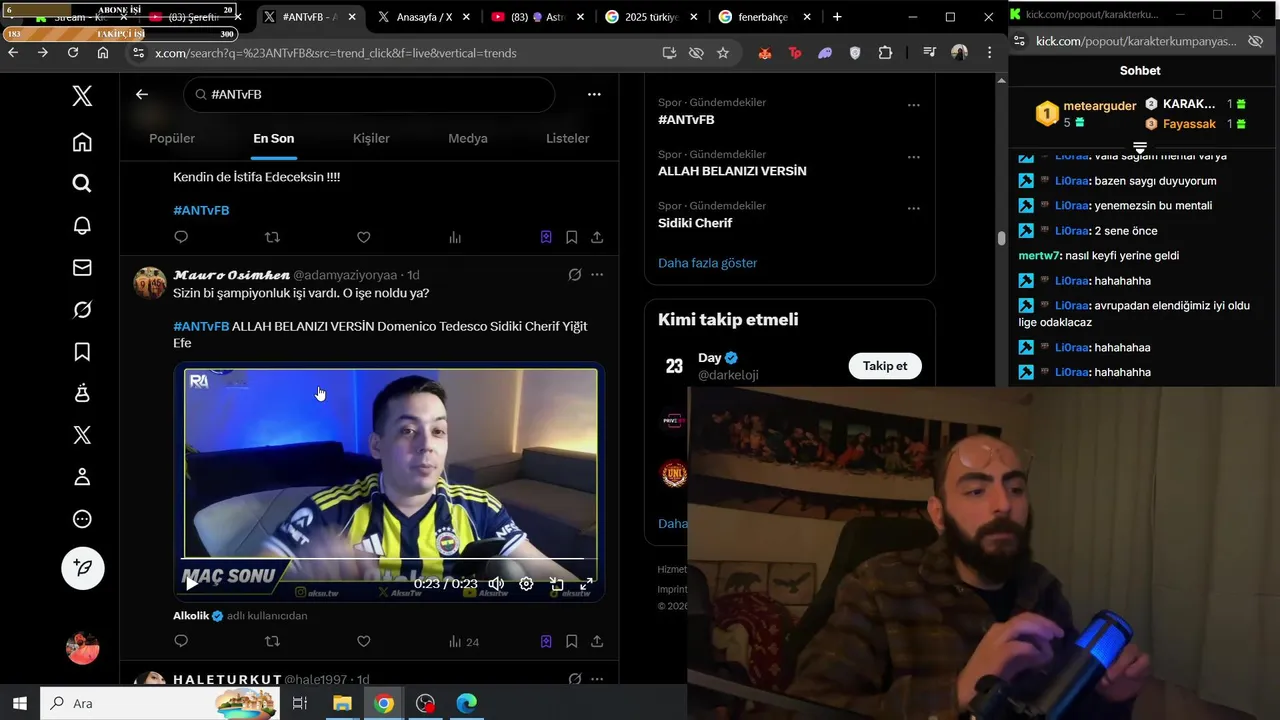Click the compose post button
The image size is (1280, 720).
point(83,568)
